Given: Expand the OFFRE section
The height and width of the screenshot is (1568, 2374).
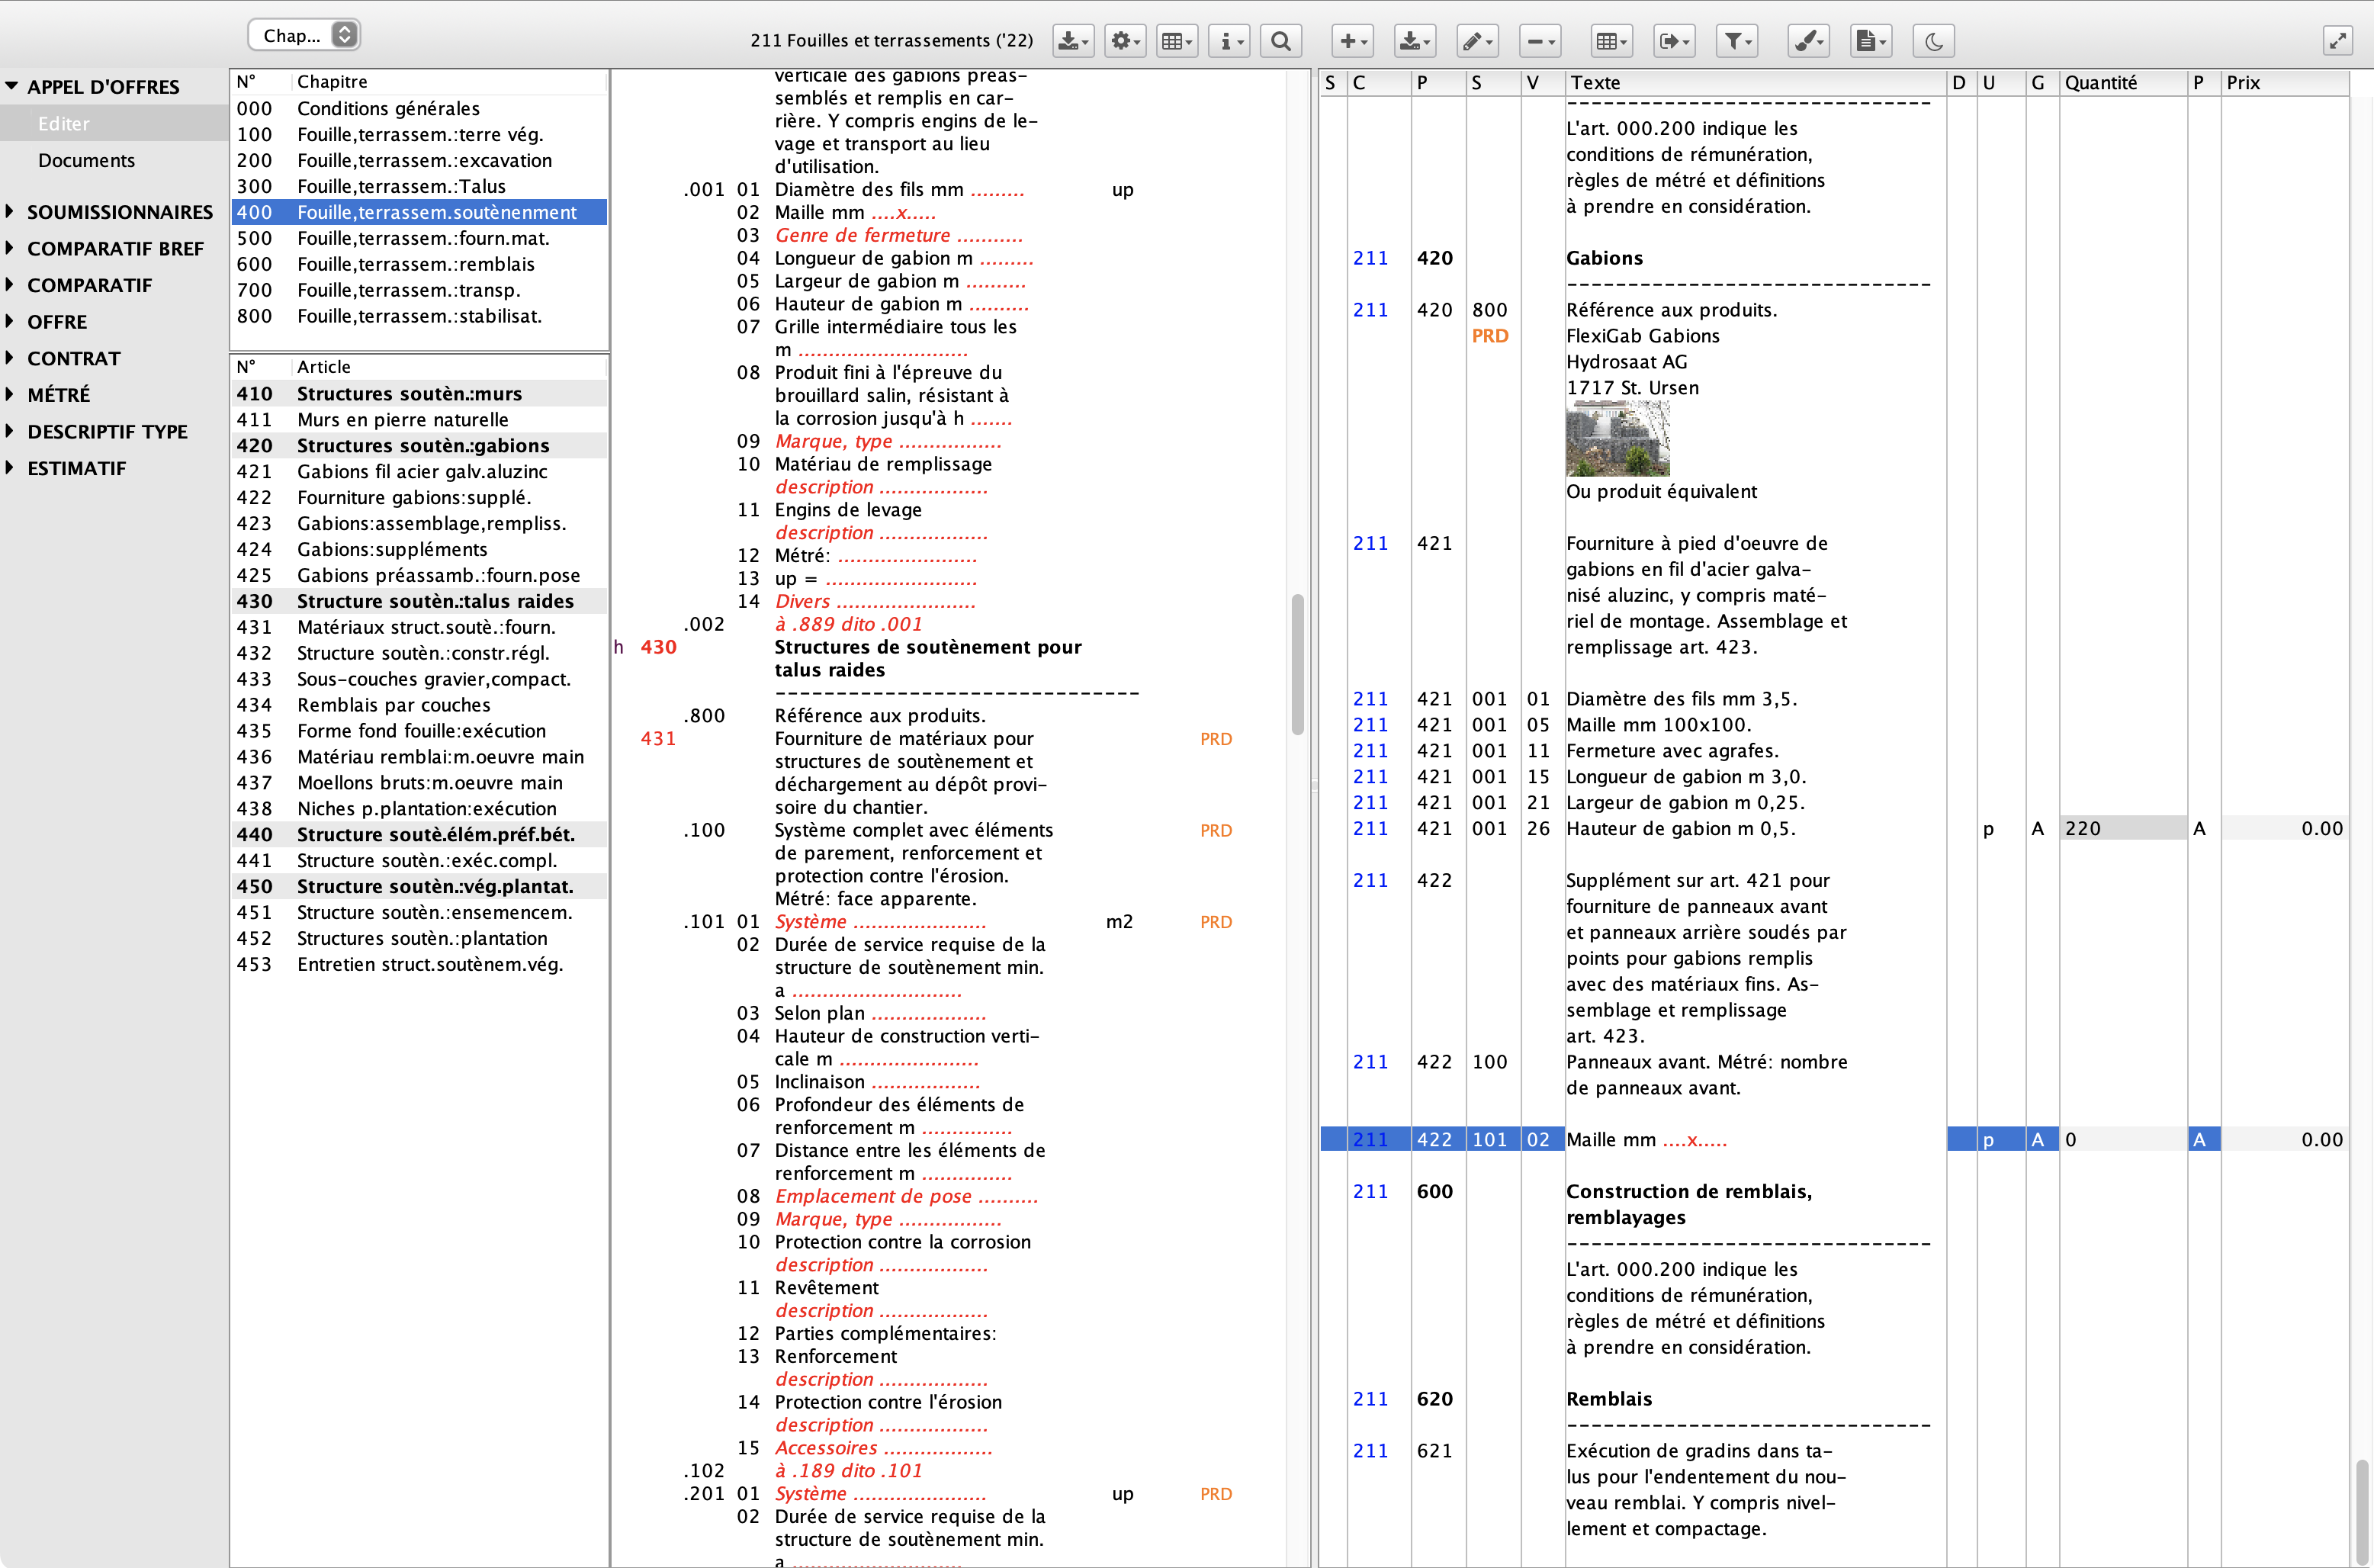Looking at the screenshot, I should pyautogui.click(x=10, y=321).
